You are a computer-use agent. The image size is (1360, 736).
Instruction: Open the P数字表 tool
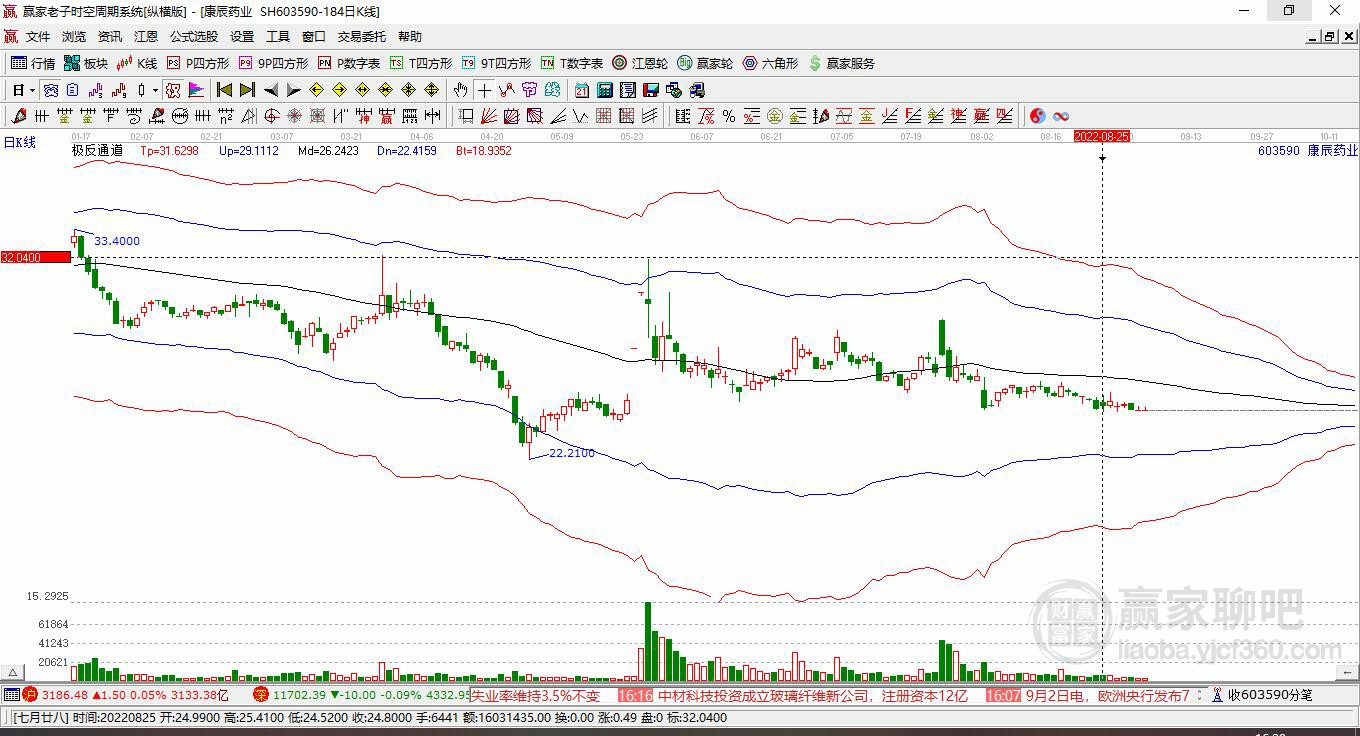coord(349,63)
